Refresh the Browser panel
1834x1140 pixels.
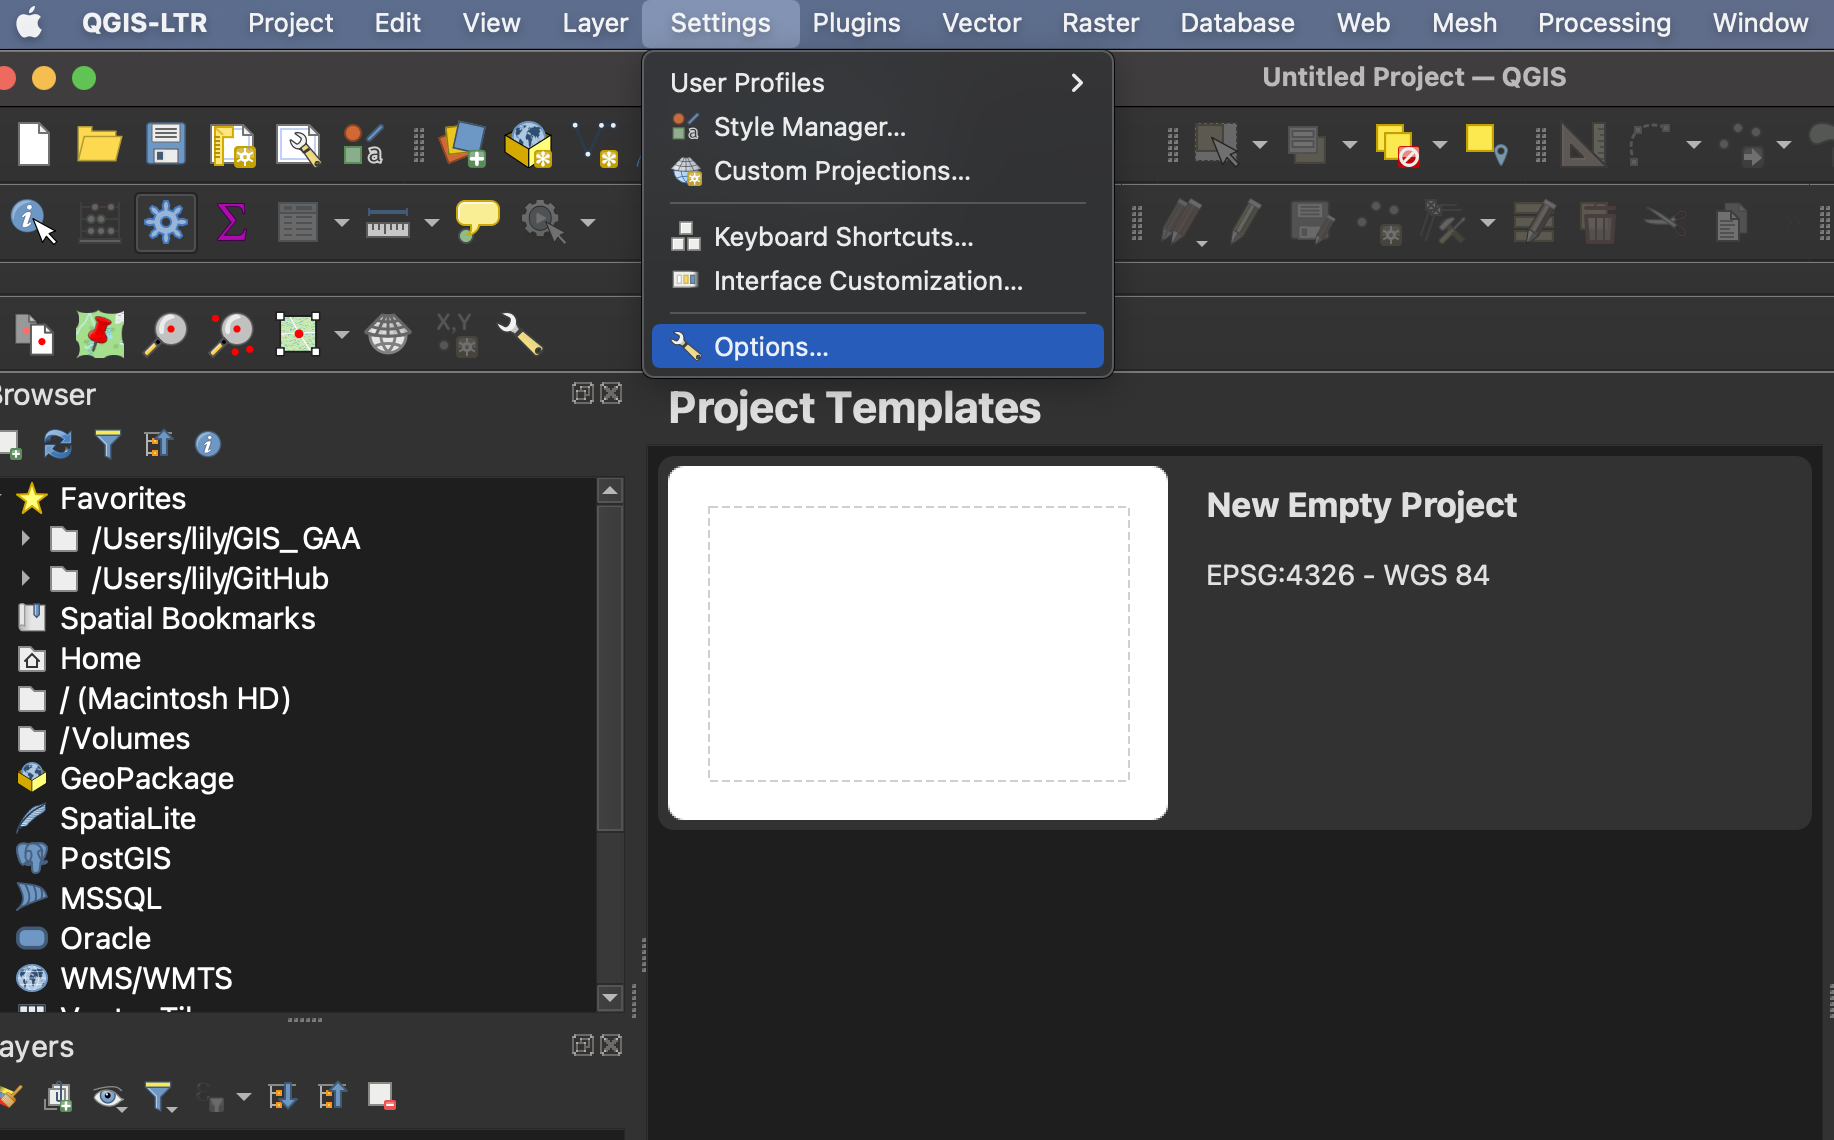[x=58, y=444]
